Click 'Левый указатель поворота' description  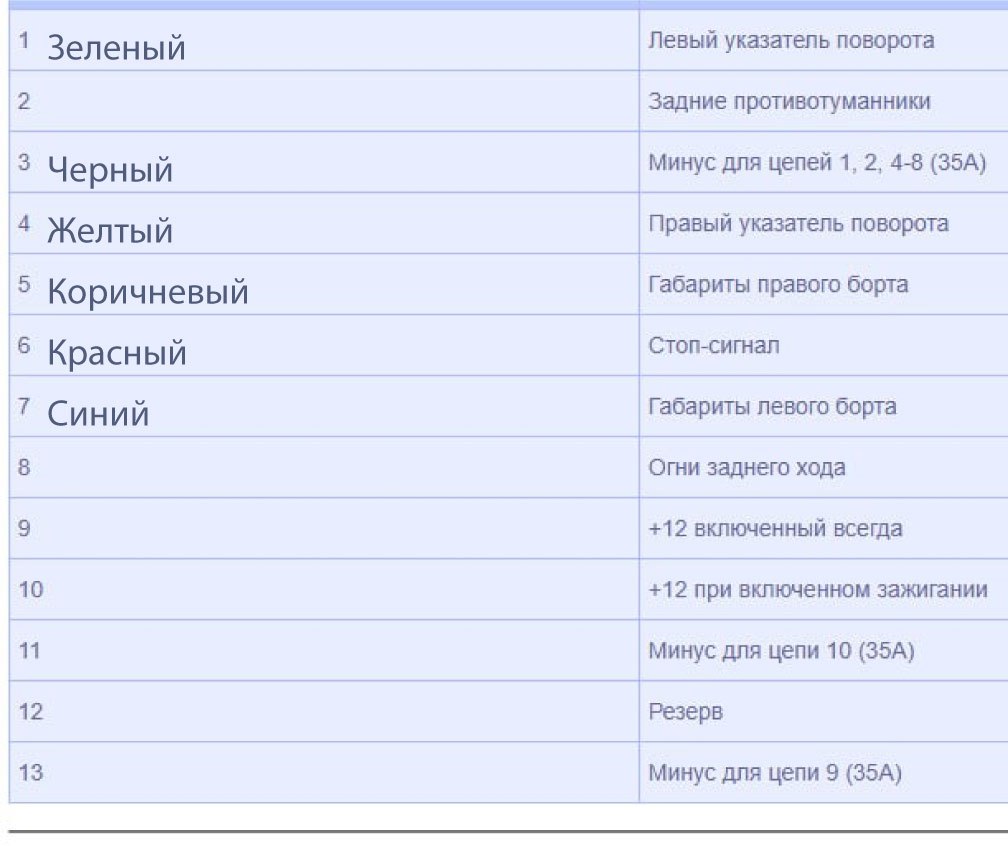point(791,40)
